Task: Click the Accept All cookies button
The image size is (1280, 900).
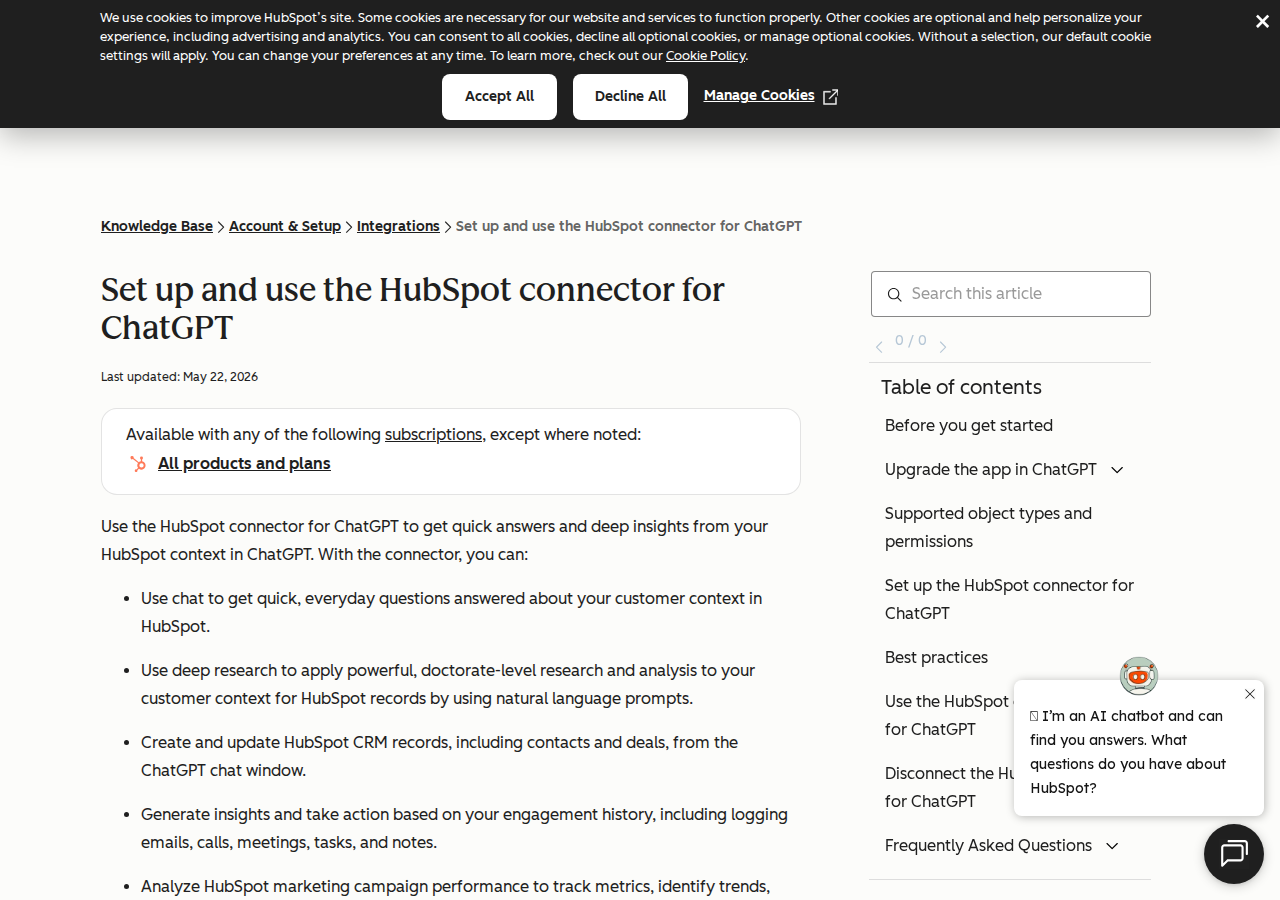Action: point(499,97)
